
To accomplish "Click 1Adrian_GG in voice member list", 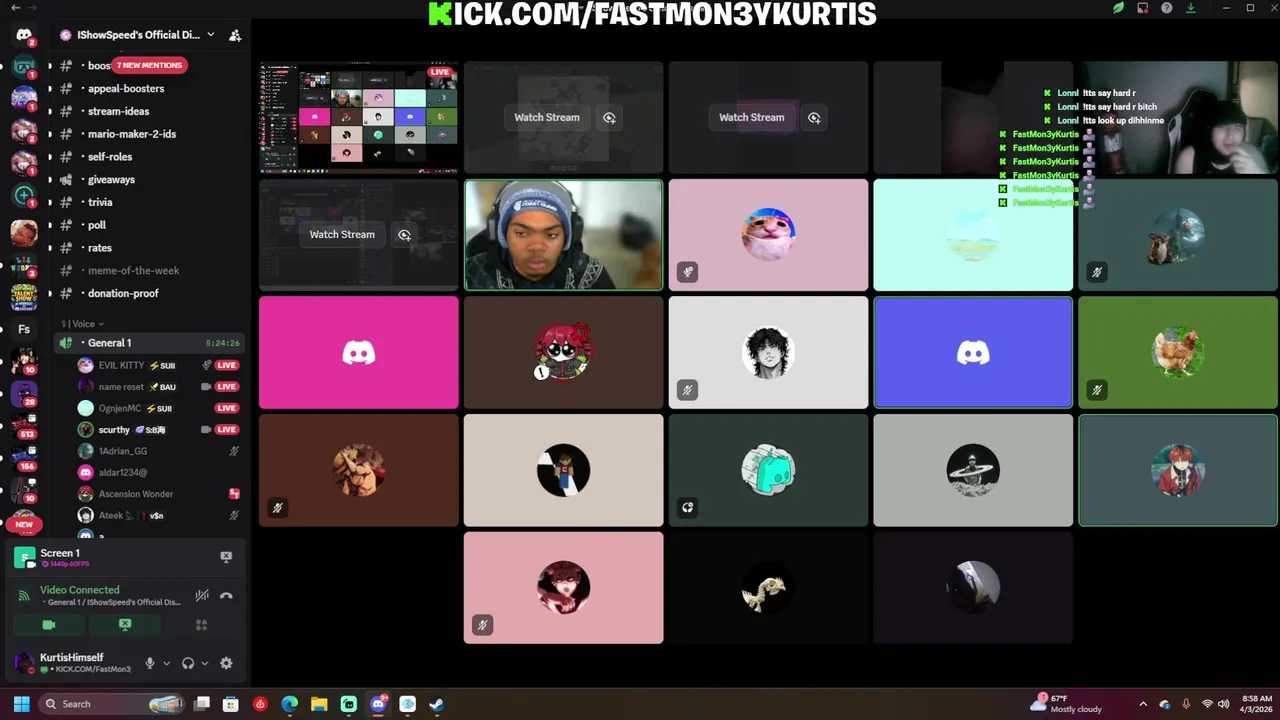I will (x=158, y=451).
